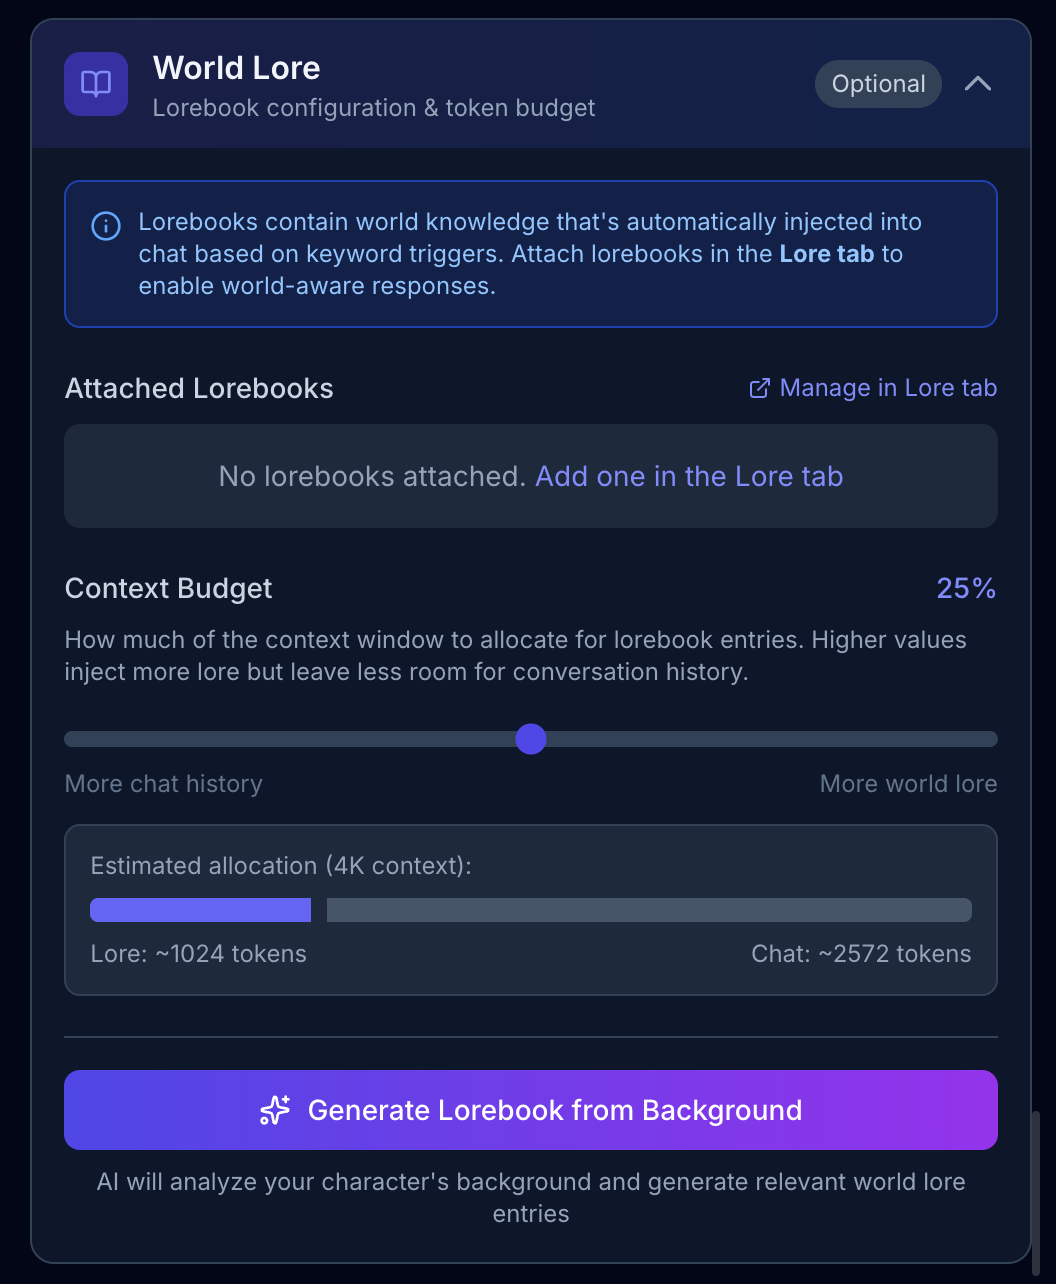Open the Manage in Lore tab link
The width and height of the screenshot is (1056, 1284).
(x=888, y=388)
